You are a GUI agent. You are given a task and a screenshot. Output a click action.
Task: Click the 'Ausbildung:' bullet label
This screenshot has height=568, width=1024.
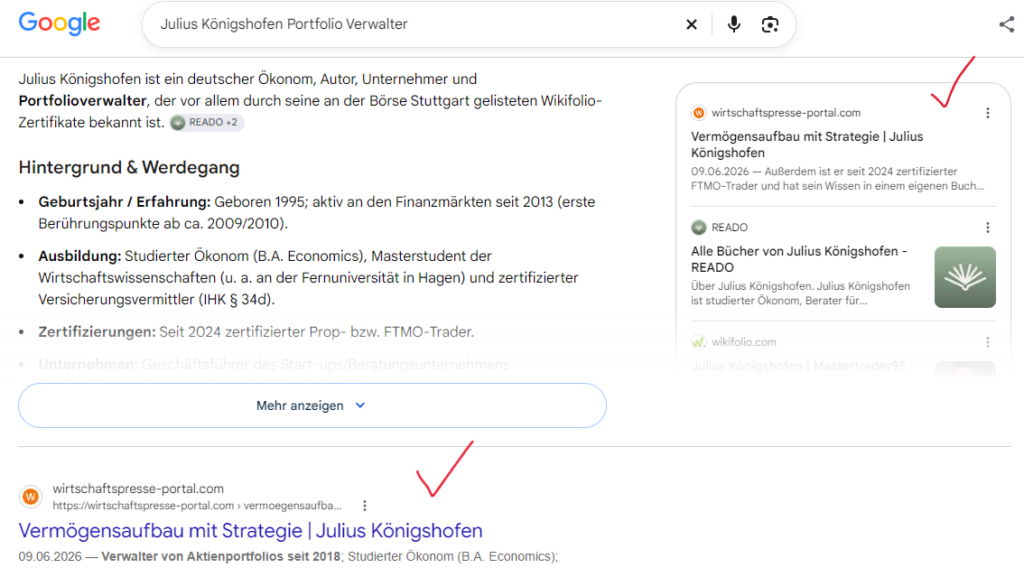pyautogui.click(x=80, y=256)
